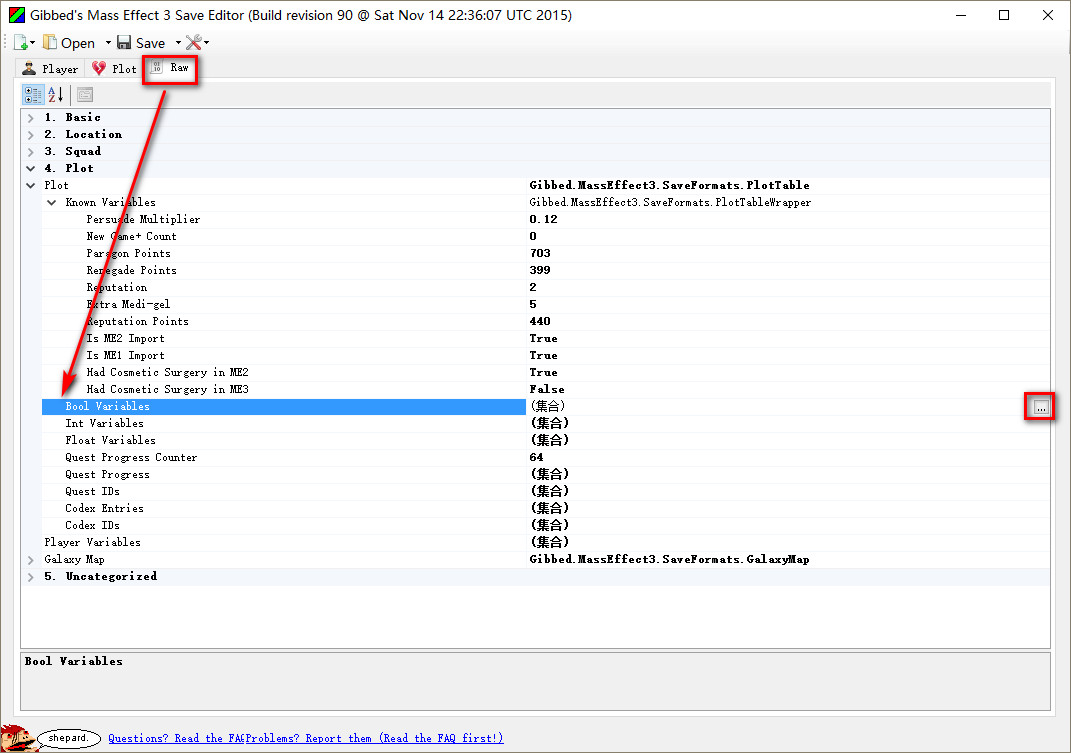1071x753 pixels.
Task: Click the Reputation Points value 440
Action: [x=540, y=321]
